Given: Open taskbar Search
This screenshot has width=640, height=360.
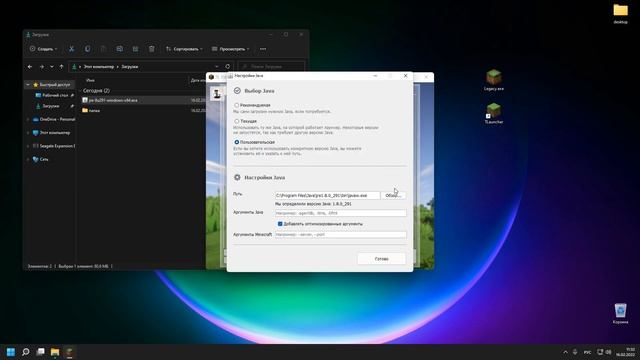Looking at the screenshot, I should (x=26, y=352).
